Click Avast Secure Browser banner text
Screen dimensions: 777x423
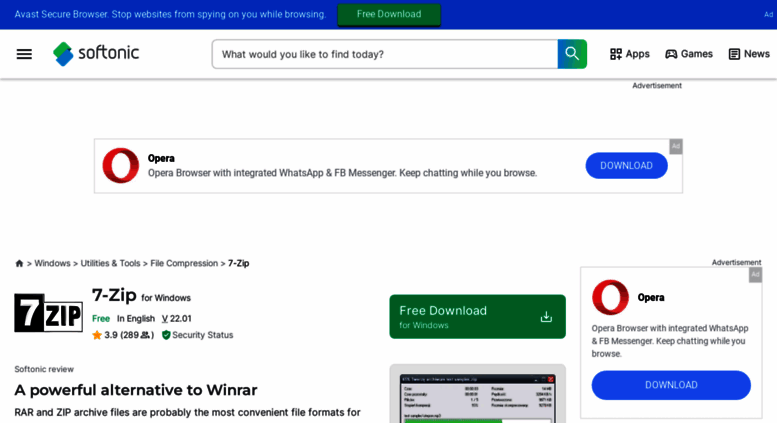170,14
